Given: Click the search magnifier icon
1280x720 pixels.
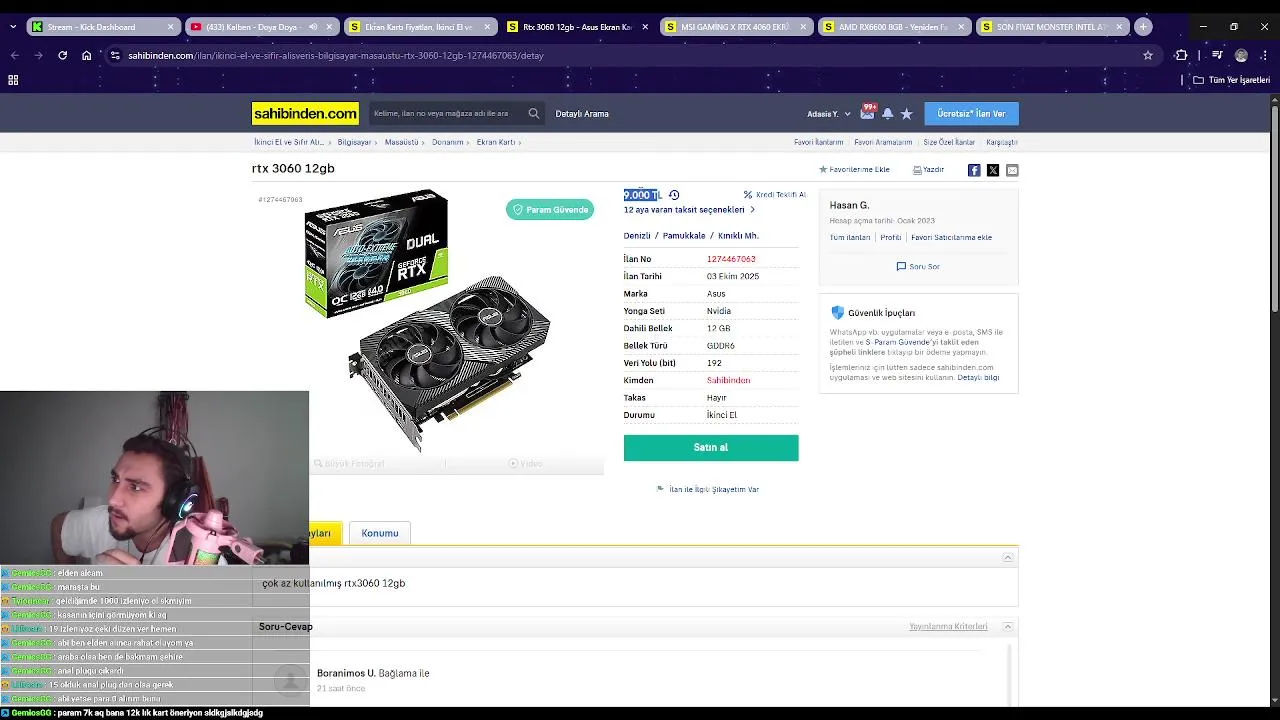Looking at the screenshot, I should pyautogui.click(x=534, y=114).
